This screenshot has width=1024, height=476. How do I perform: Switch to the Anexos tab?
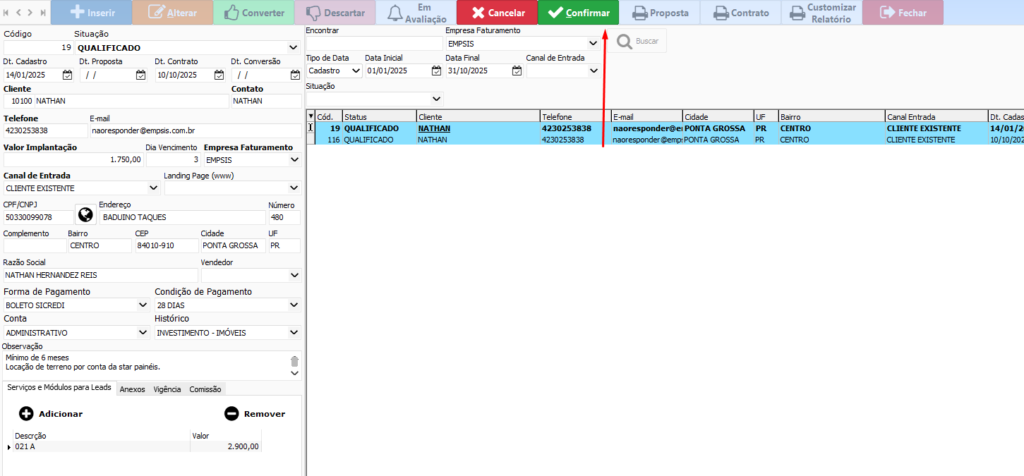point(132,389)
